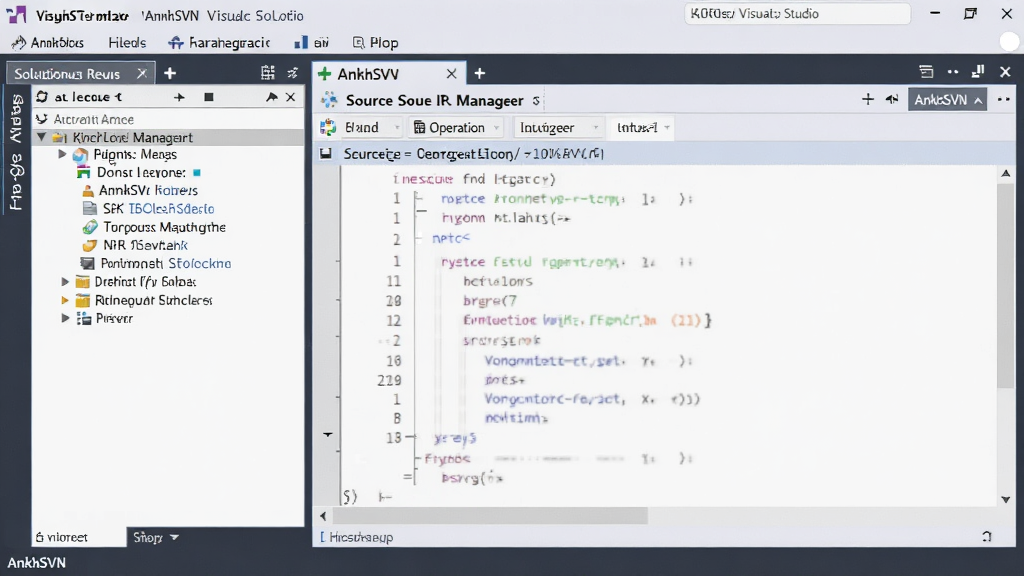Screen dimensions: 1024x576
Task: Expand the Drehinst l'fy Salbas folder
Action: 65,281
